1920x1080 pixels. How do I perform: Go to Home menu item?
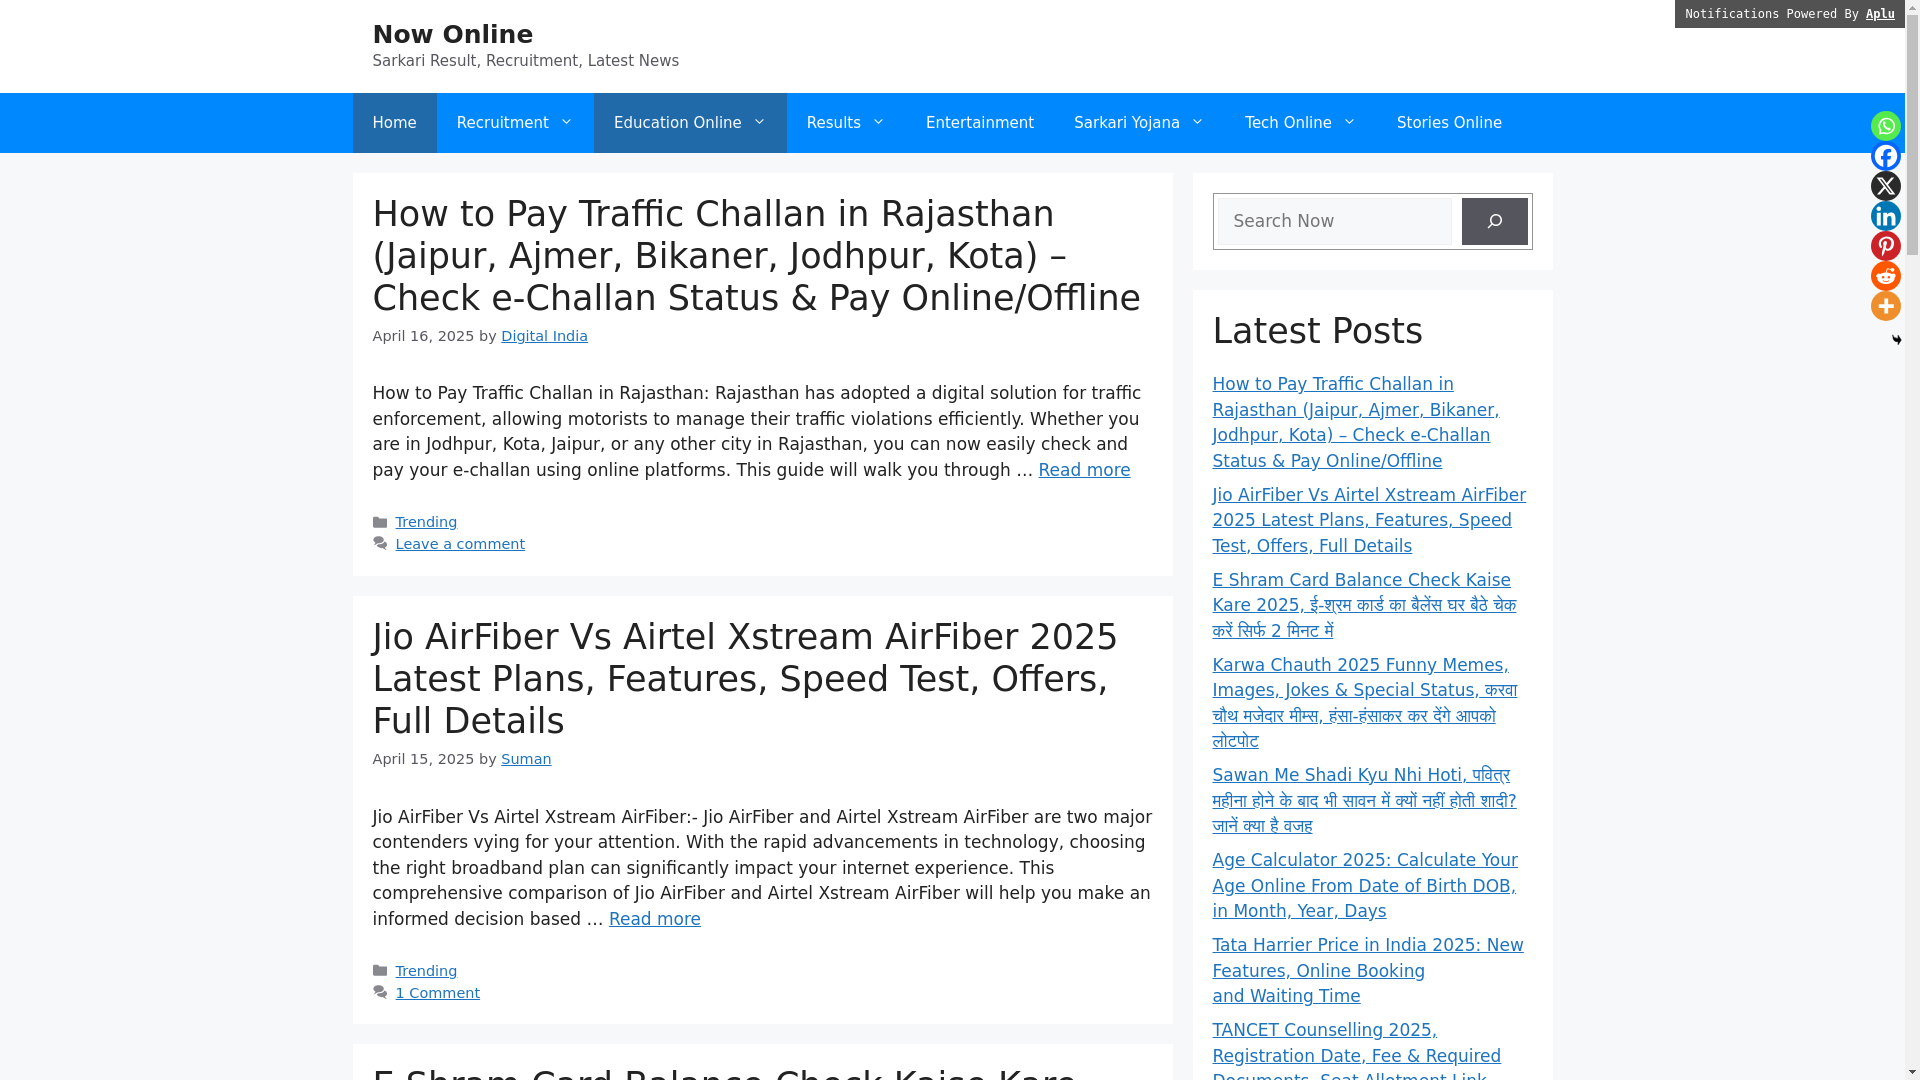[394, 123]
